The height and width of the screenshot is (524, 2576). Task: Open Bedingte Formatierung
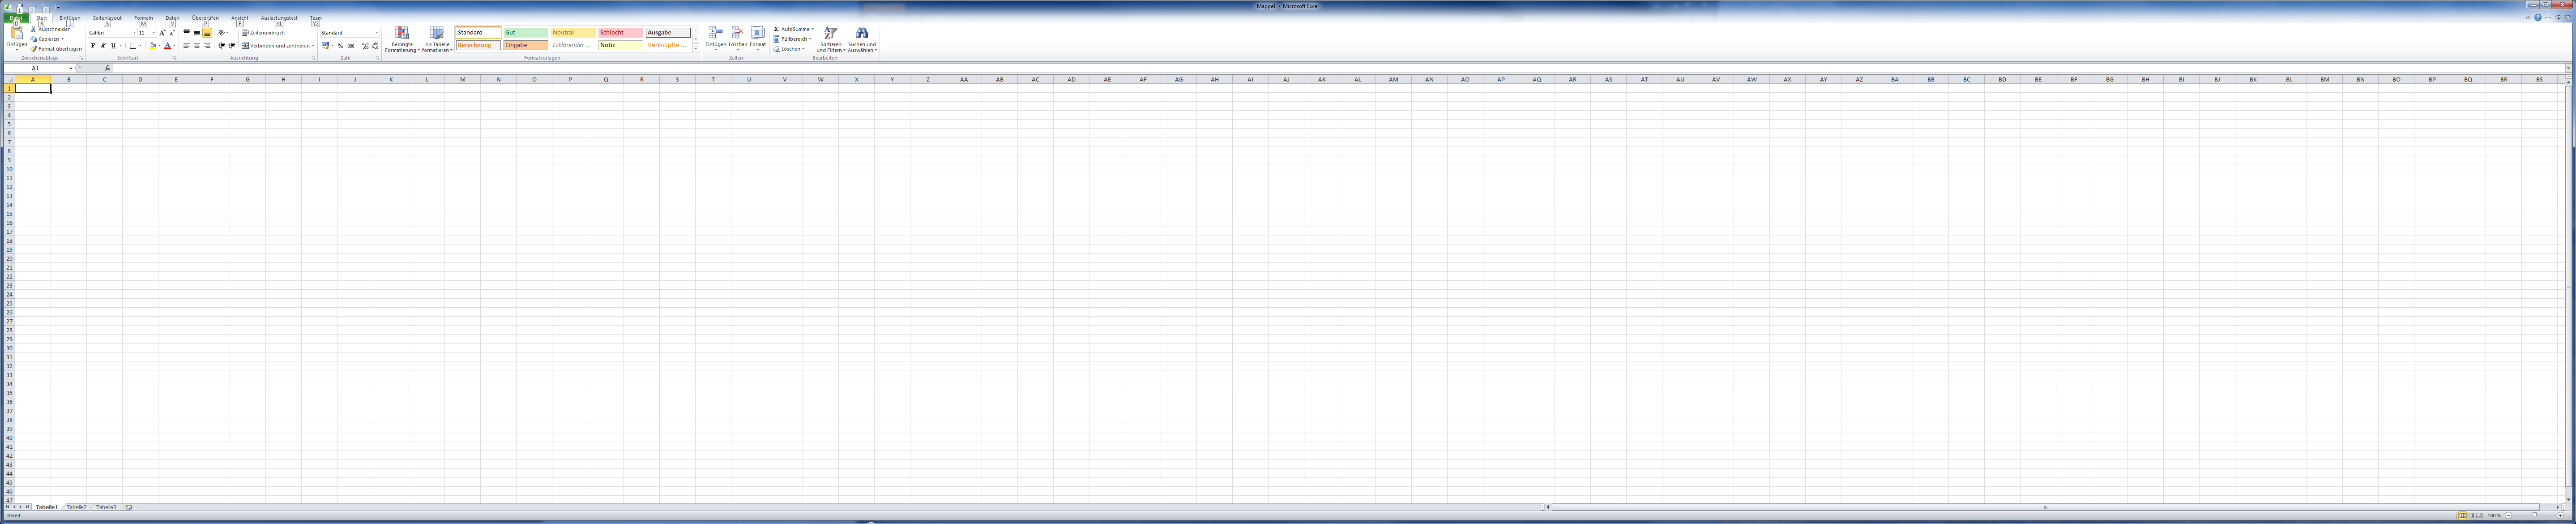pos(402,39)
